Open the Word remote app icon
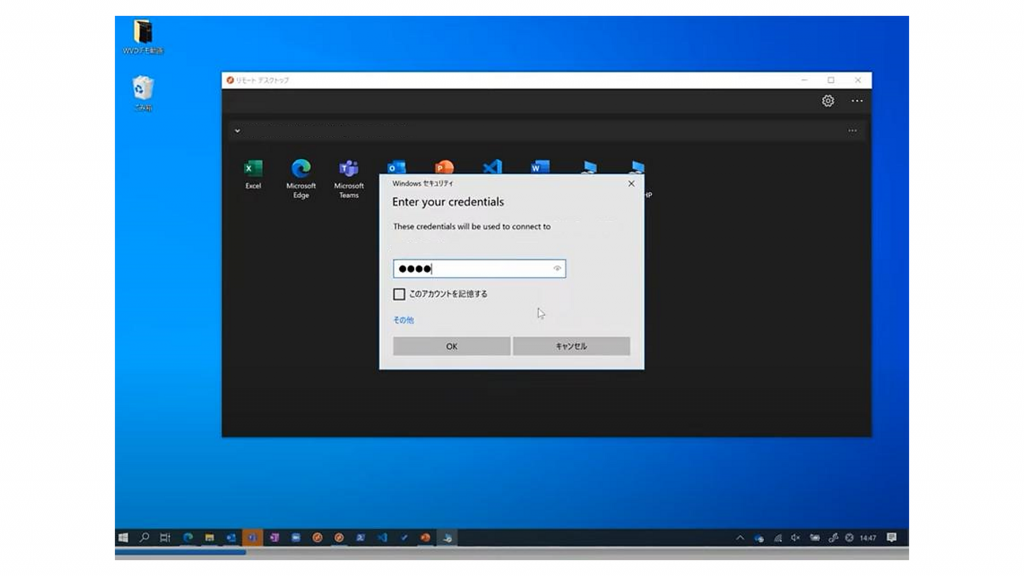 tap(540, 167)
